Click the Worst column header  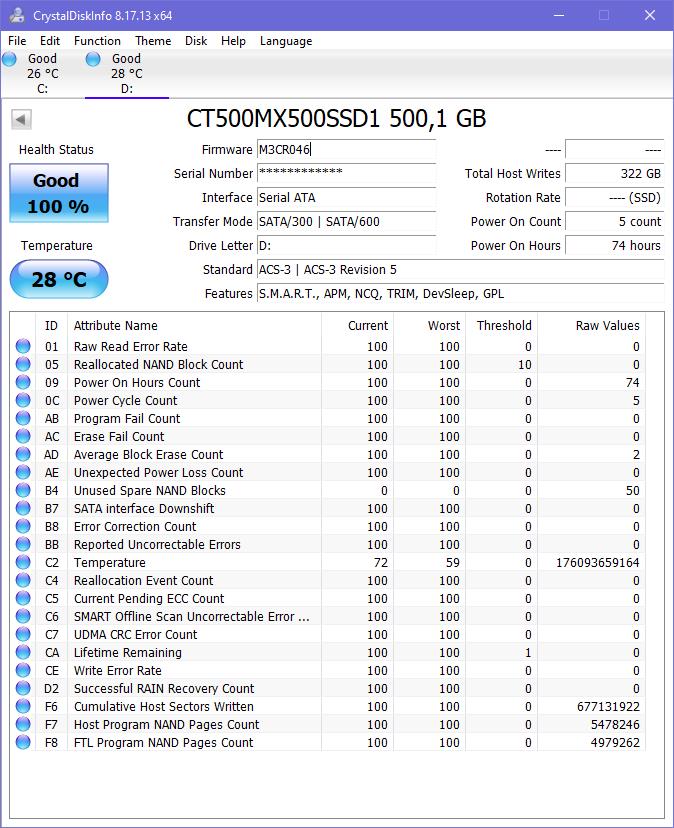tap(429, 325)
